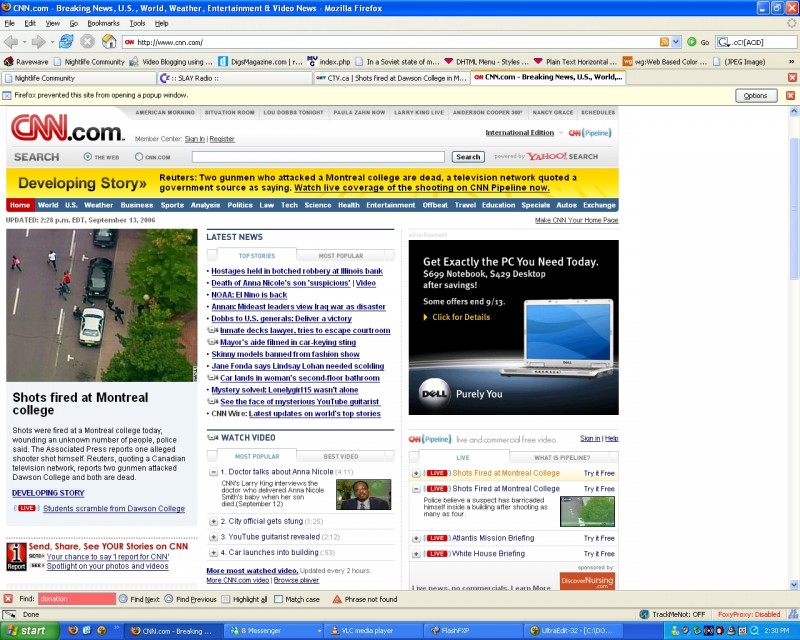Dismiss the popup blocked notification bar

tap(790, 95)
